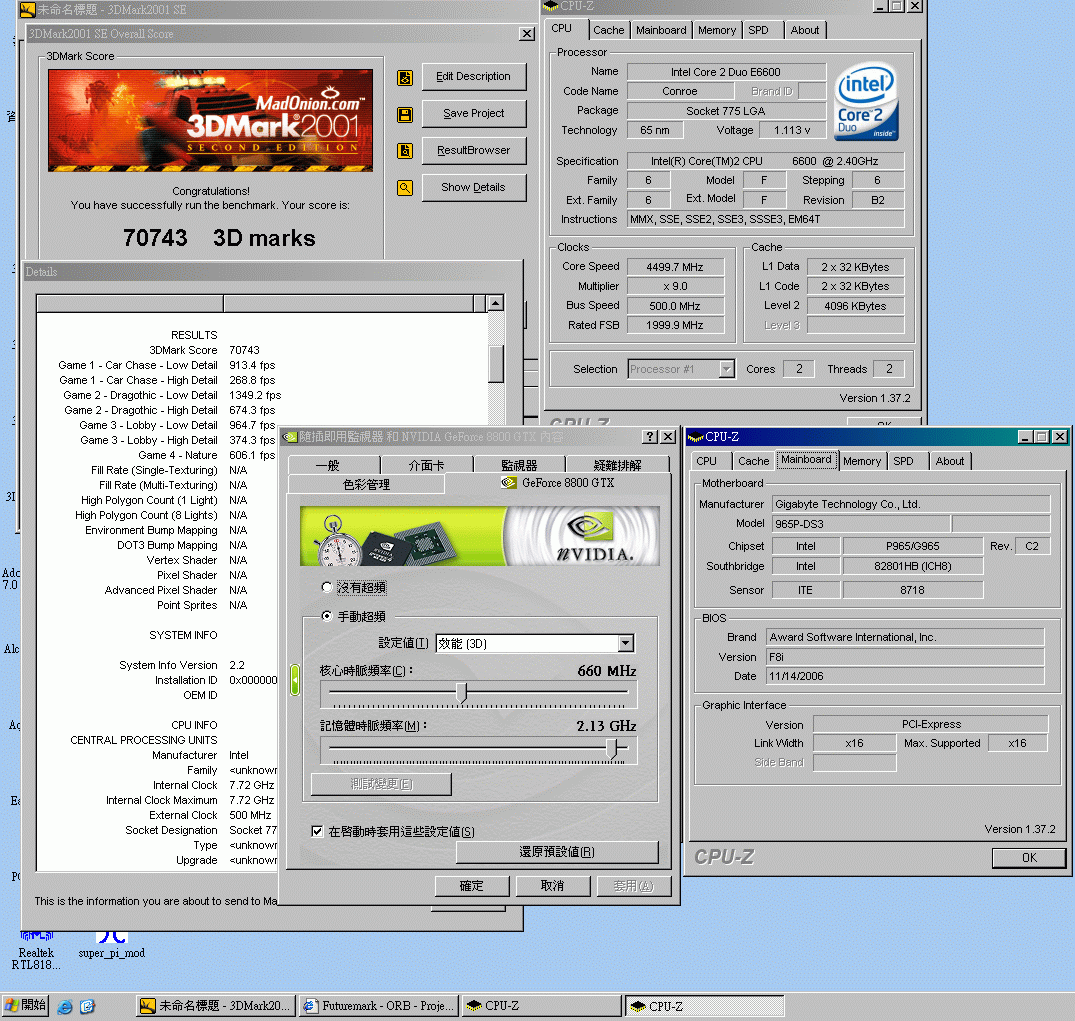
Task: Open the About tab in lower CPU-Z
Action: click(950, 461)
